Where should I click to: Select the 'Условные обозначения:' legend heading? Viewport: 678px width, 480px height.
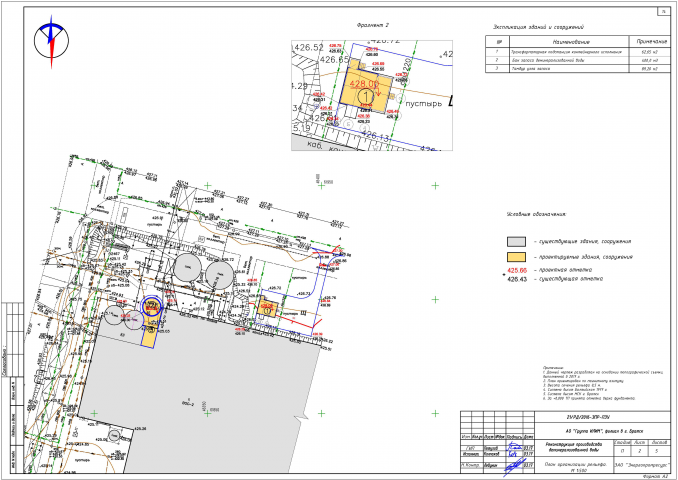[x=536, y=214]
